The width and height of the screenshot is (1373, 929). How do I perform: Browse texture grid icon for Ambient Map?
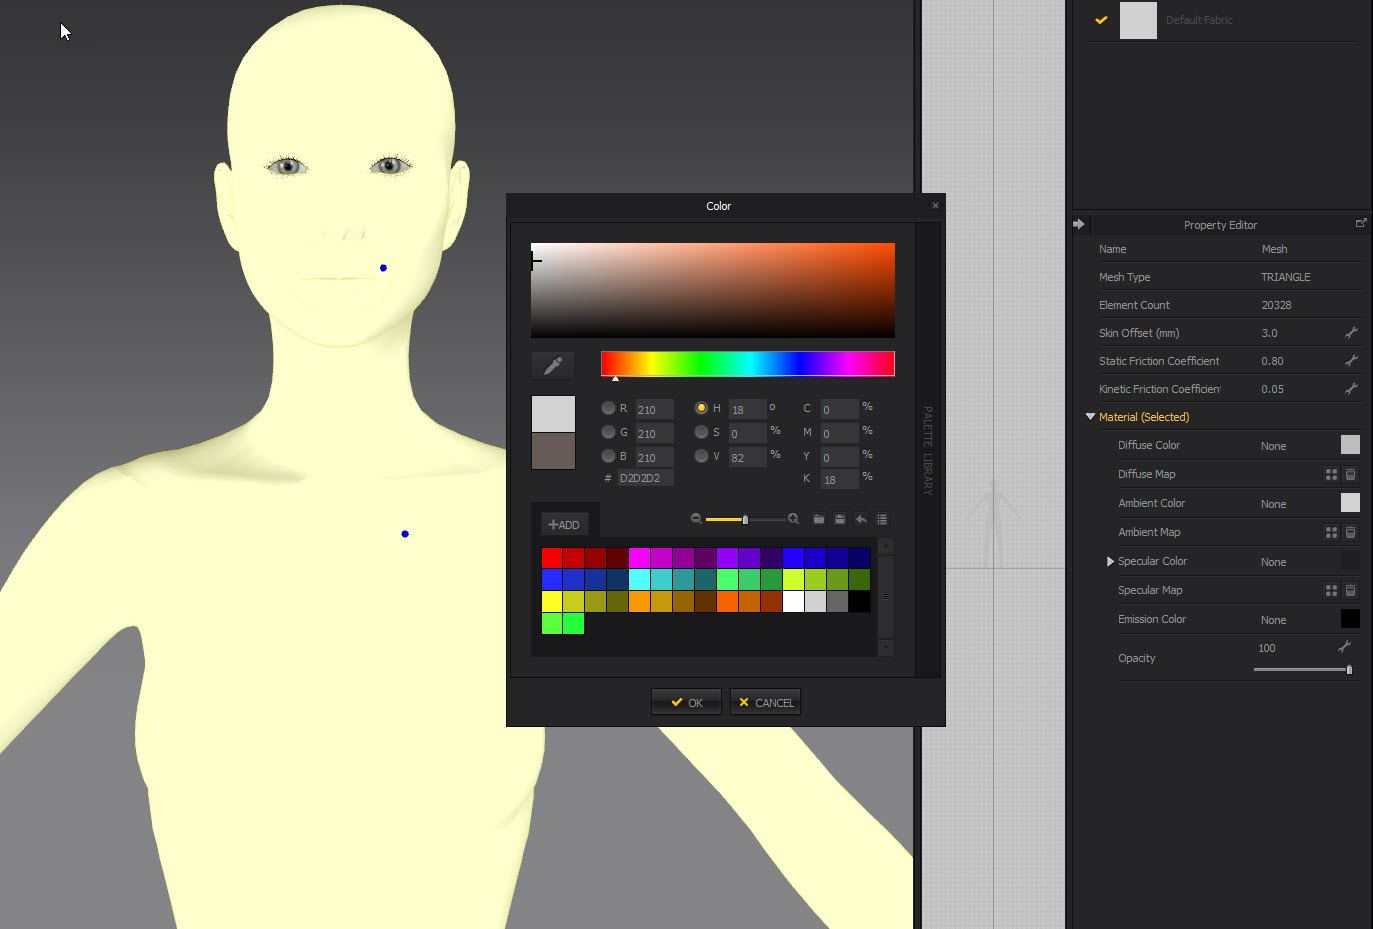pyautogui.click(x=1331, y=533)
